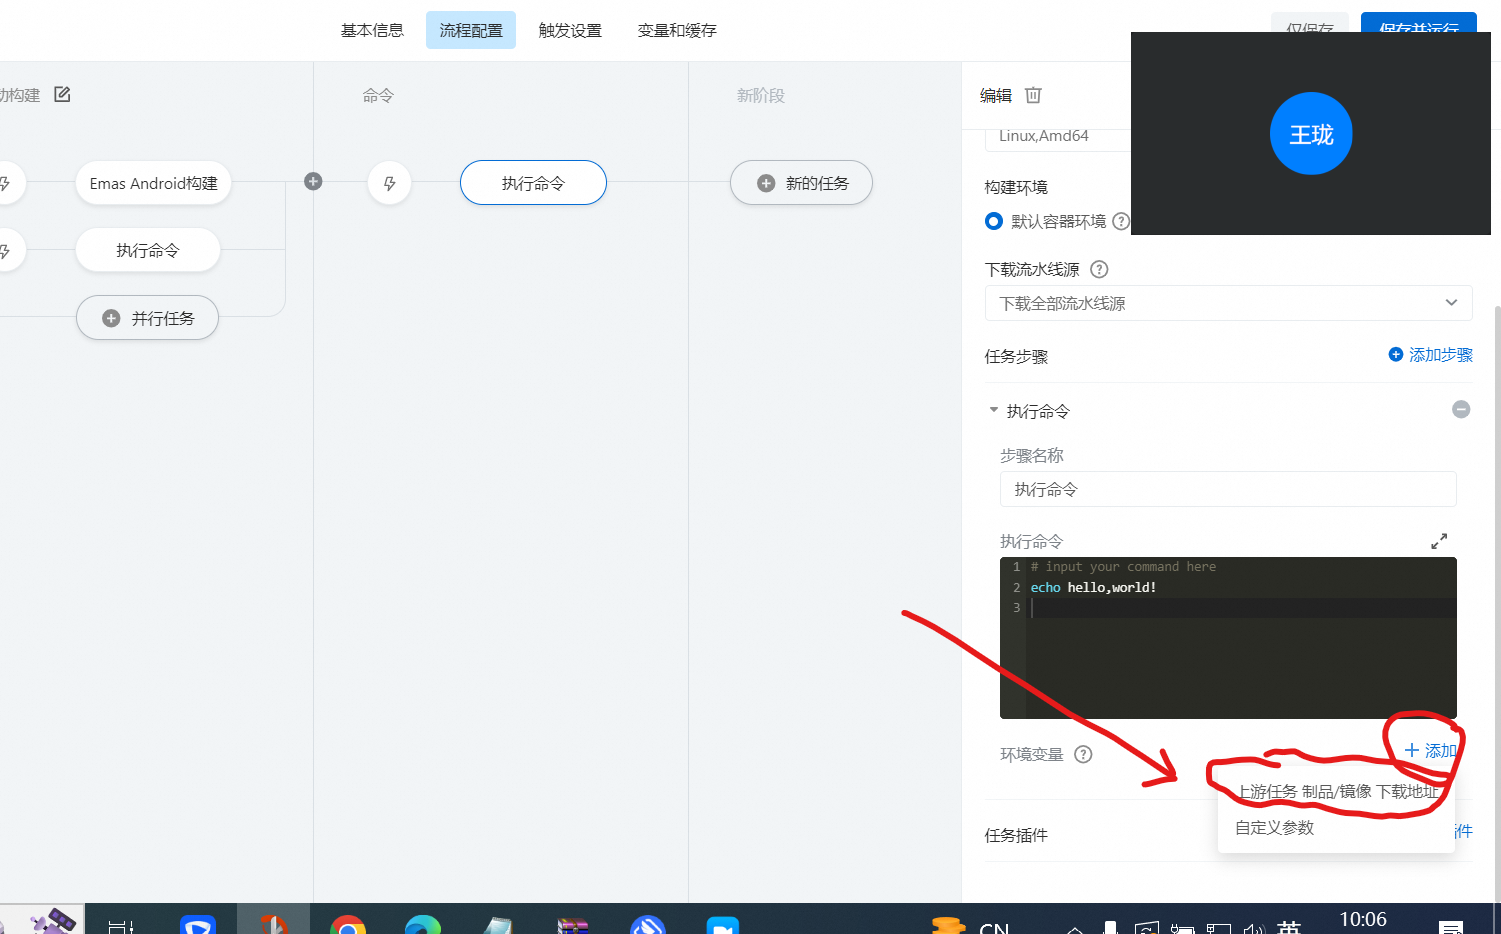The height and width of the screenshot is (934, 1501).
Task: Delete the task using trash icon
Action: pos(1033,95)
